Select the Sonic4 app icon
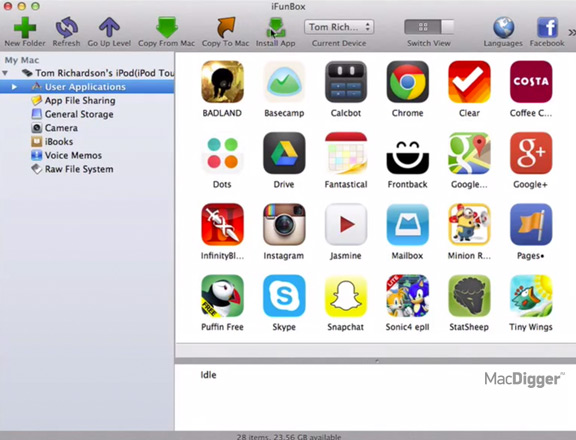The height and width of the screenshot is (440, 576). point(407,296)
